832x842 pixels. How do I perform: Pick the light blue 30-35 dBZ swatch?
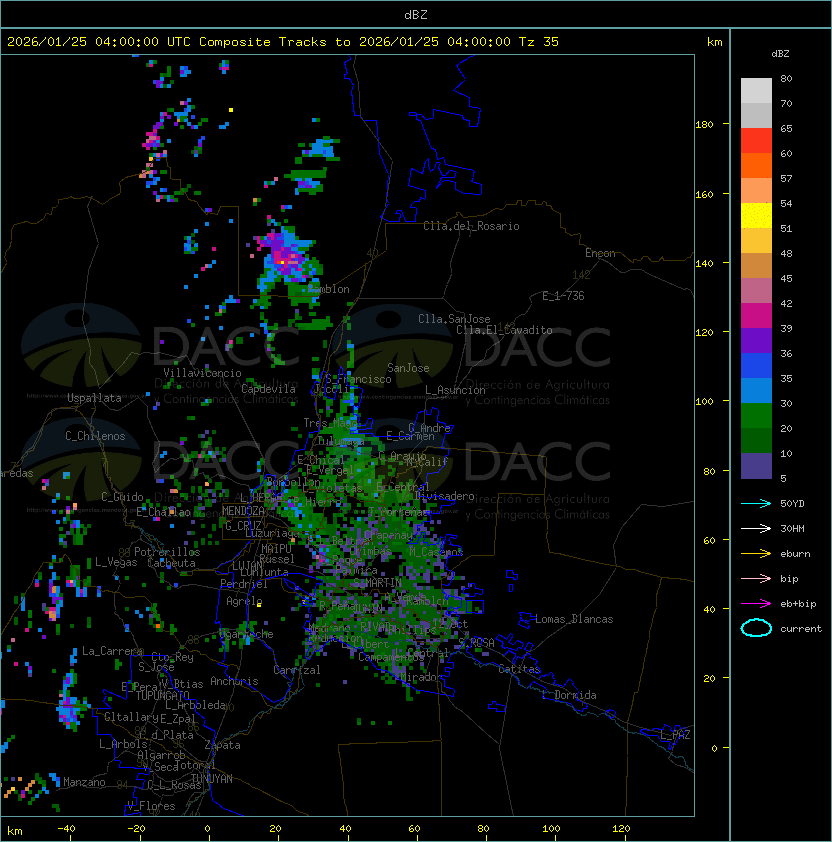756,390
